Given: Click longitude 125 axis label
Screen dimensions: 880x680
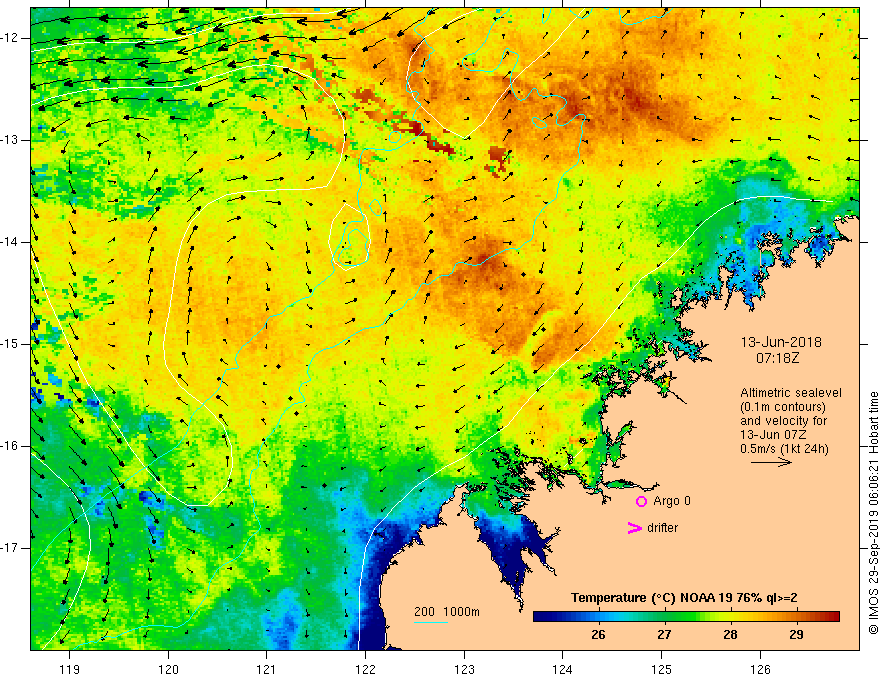Looking at the screenshot, I should (x=661, y=669).
